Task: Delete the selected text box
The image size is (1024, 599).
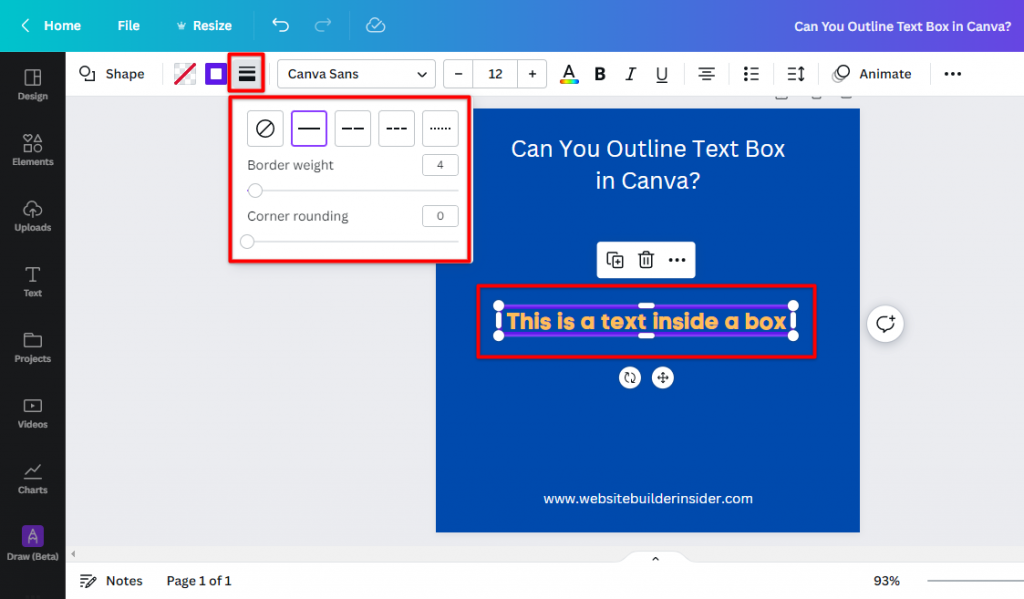Action: 645,259
